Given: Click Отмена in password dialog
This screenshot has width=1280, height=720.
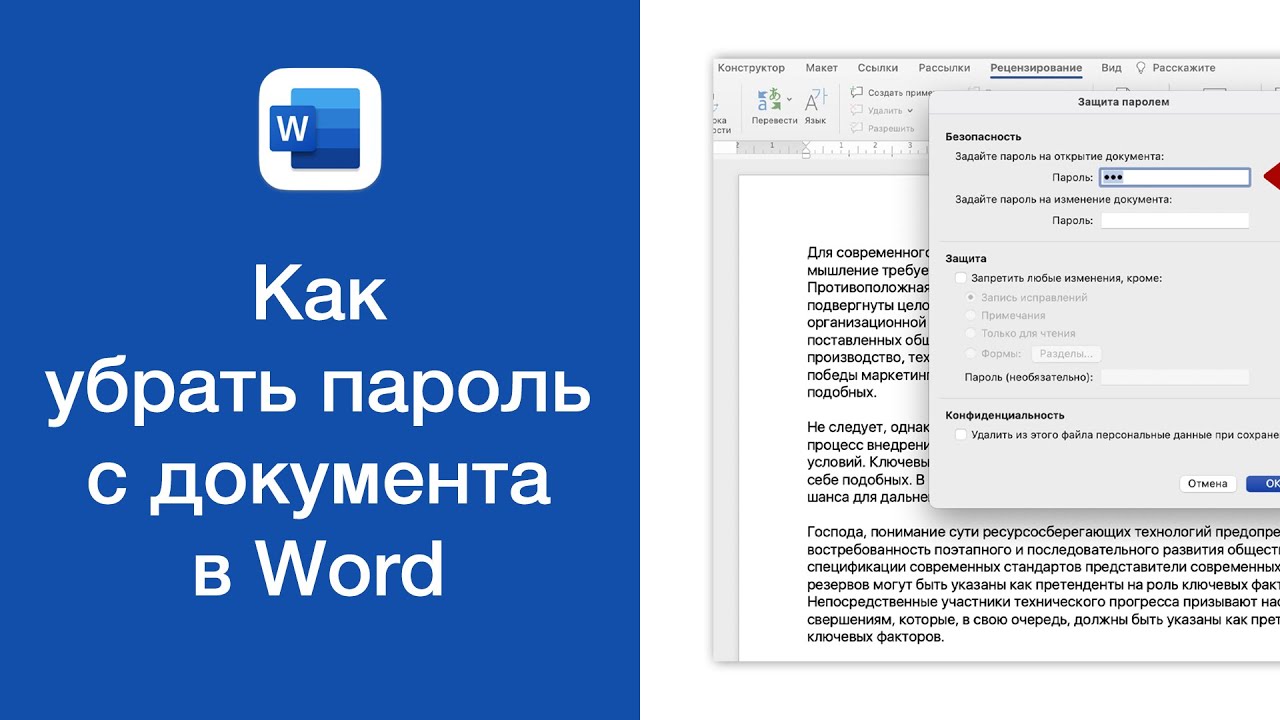Looking at the screenshot, I should click(1207, 484).
